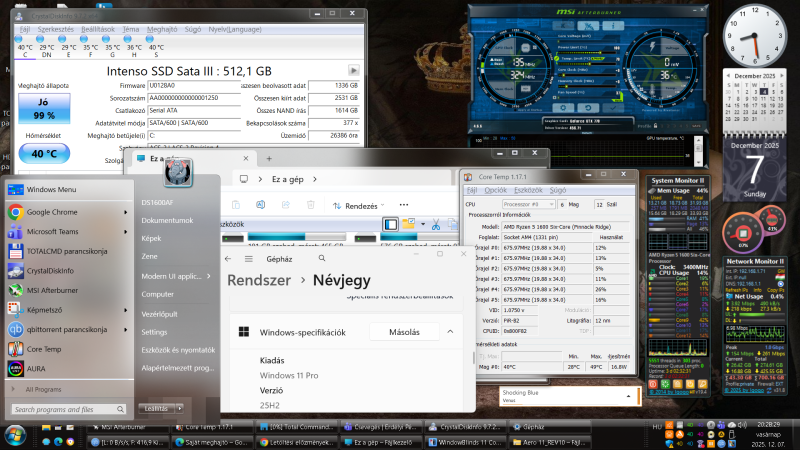
Task: Toggle preview pane icon in Explorer toolbar
Action: click(390, 224)
